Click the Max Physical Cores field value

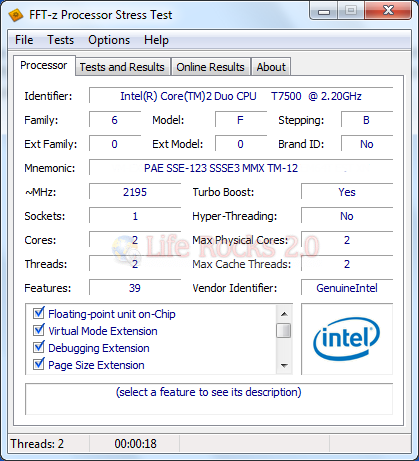tap(347, 240)
